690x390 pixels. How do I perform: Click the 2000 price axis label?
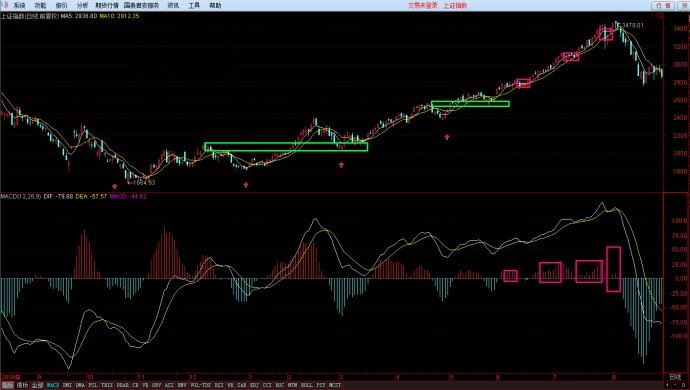click(x=680, y=154)
